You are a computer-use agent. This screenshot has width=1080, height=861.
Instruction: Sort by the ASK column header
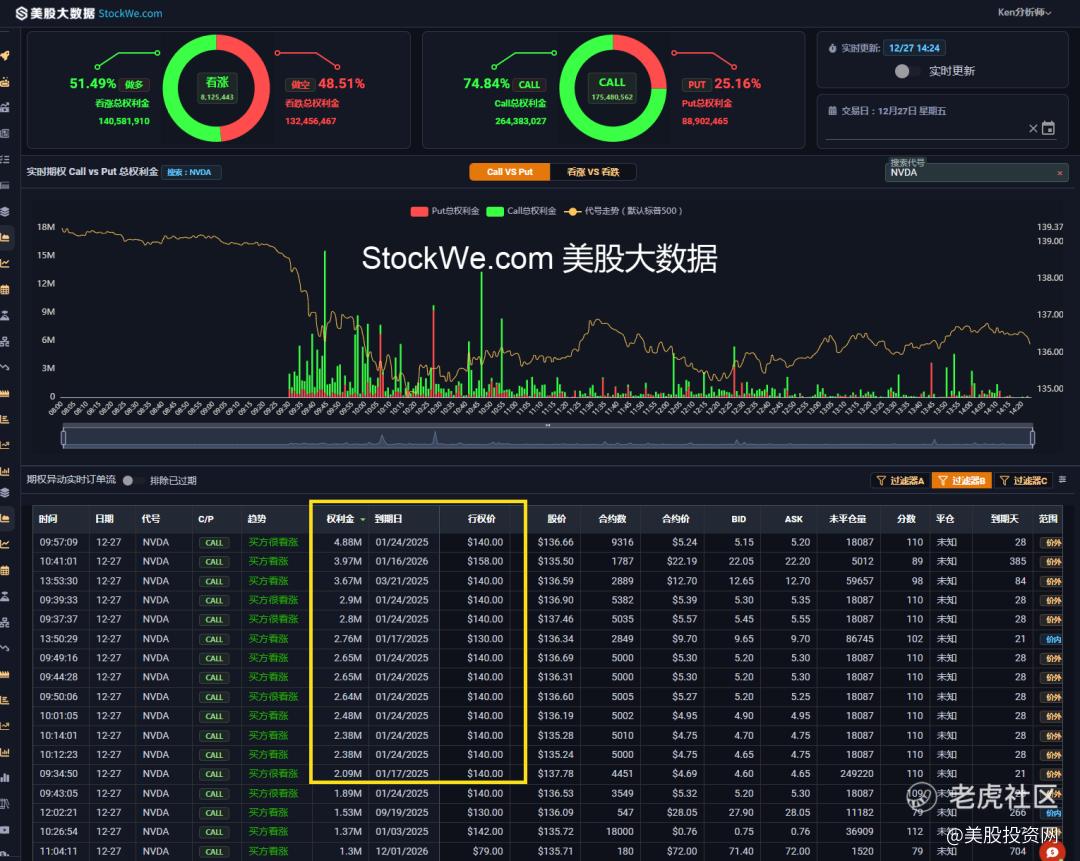point(793,519)
